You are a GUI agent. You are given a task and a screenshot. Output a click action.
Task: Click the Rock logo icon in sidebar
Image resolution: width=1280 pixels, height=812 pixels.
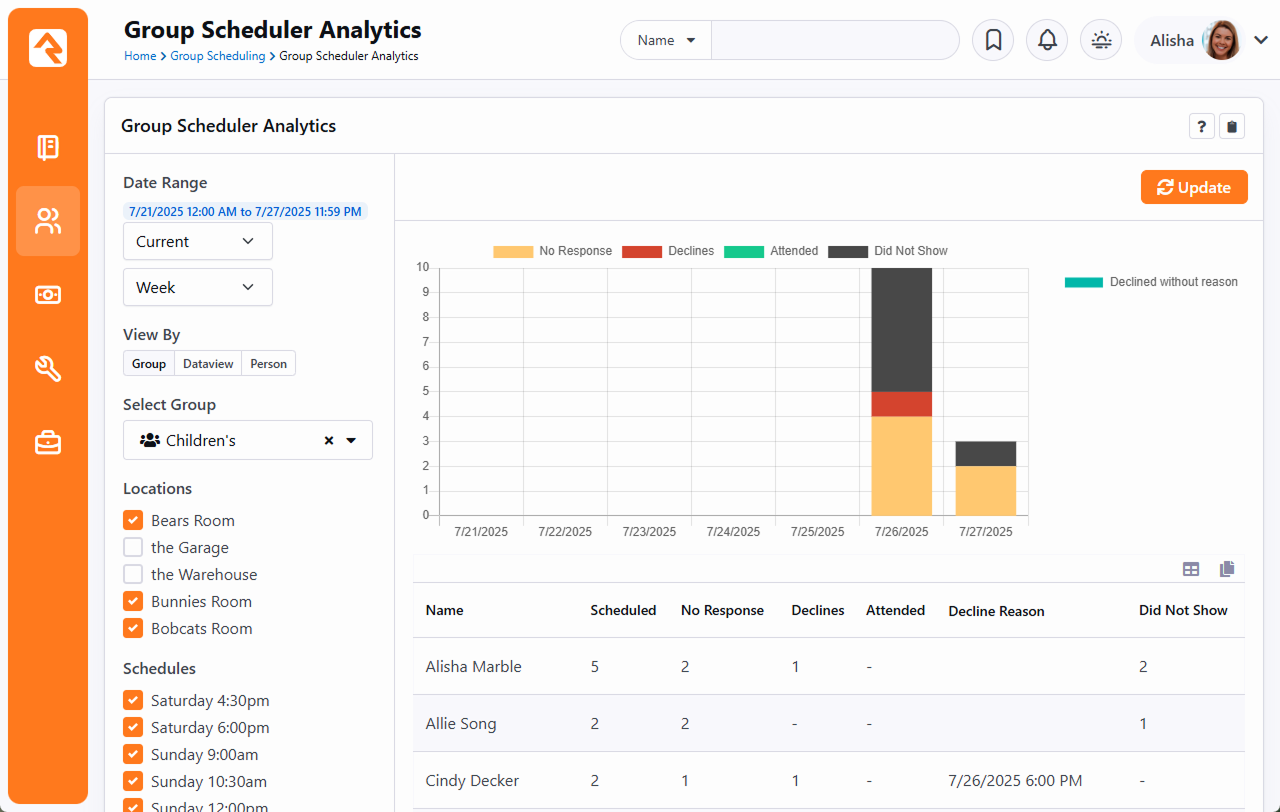coord(48,48)
